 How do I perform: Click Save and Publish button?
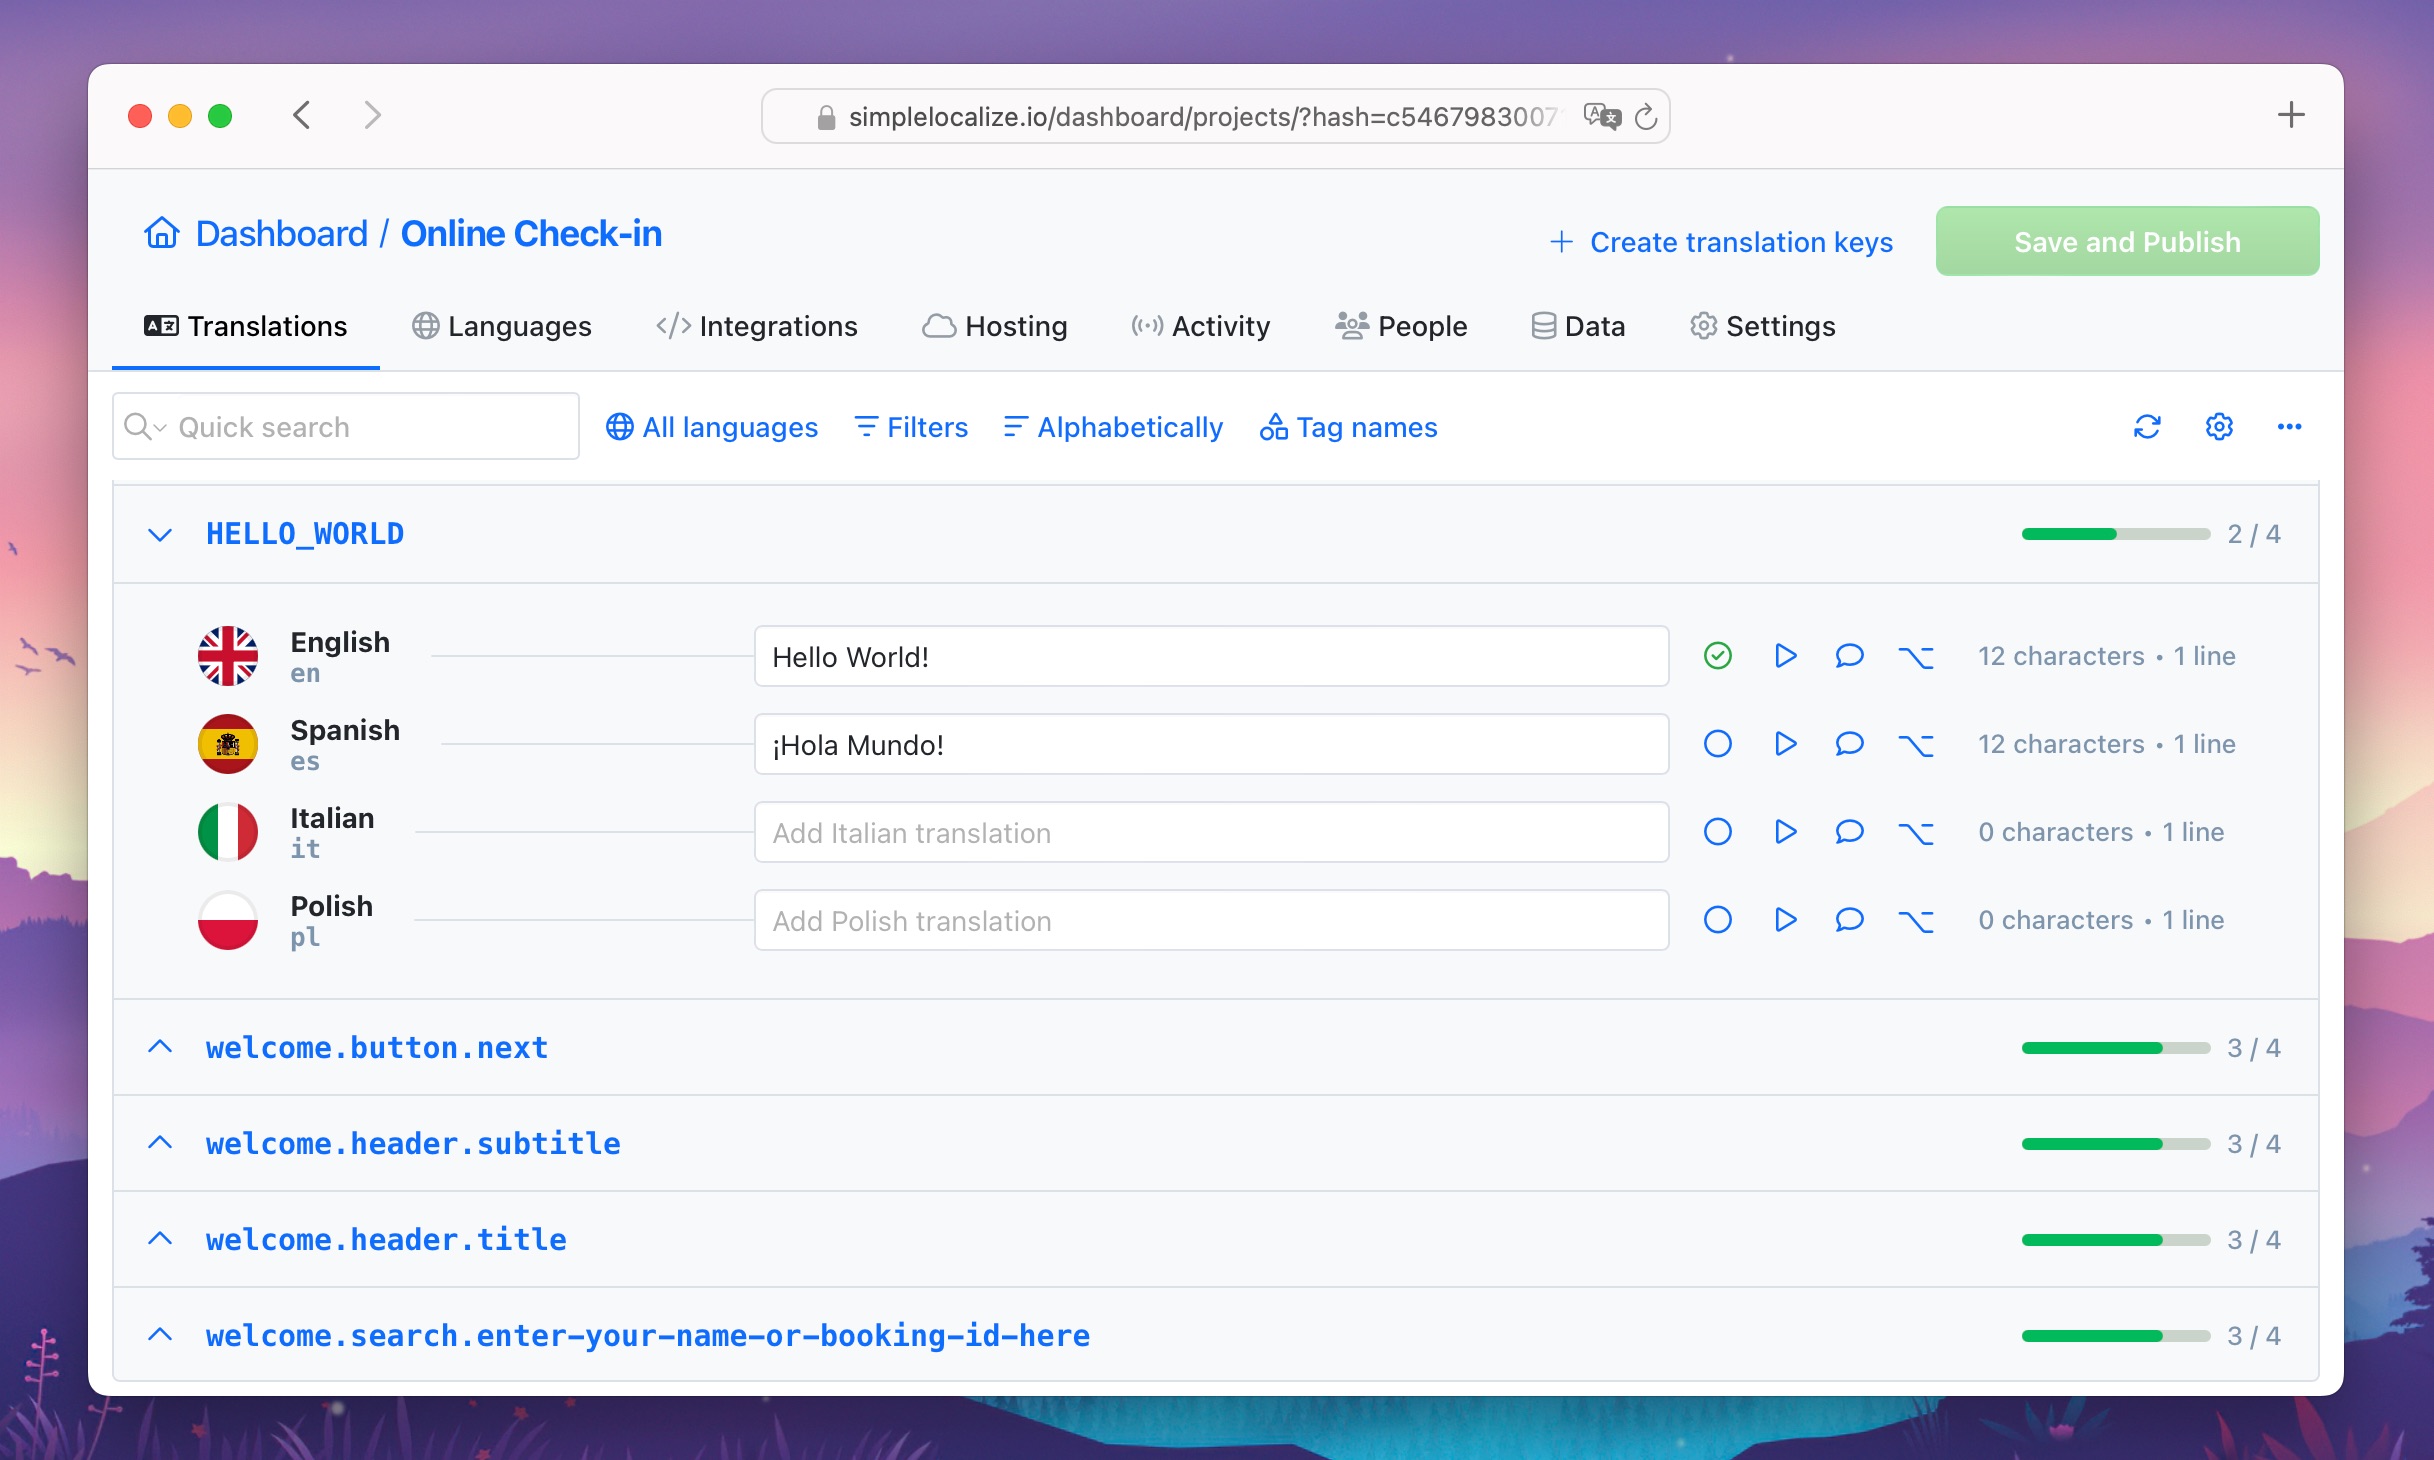click(x=2126, y=242)
